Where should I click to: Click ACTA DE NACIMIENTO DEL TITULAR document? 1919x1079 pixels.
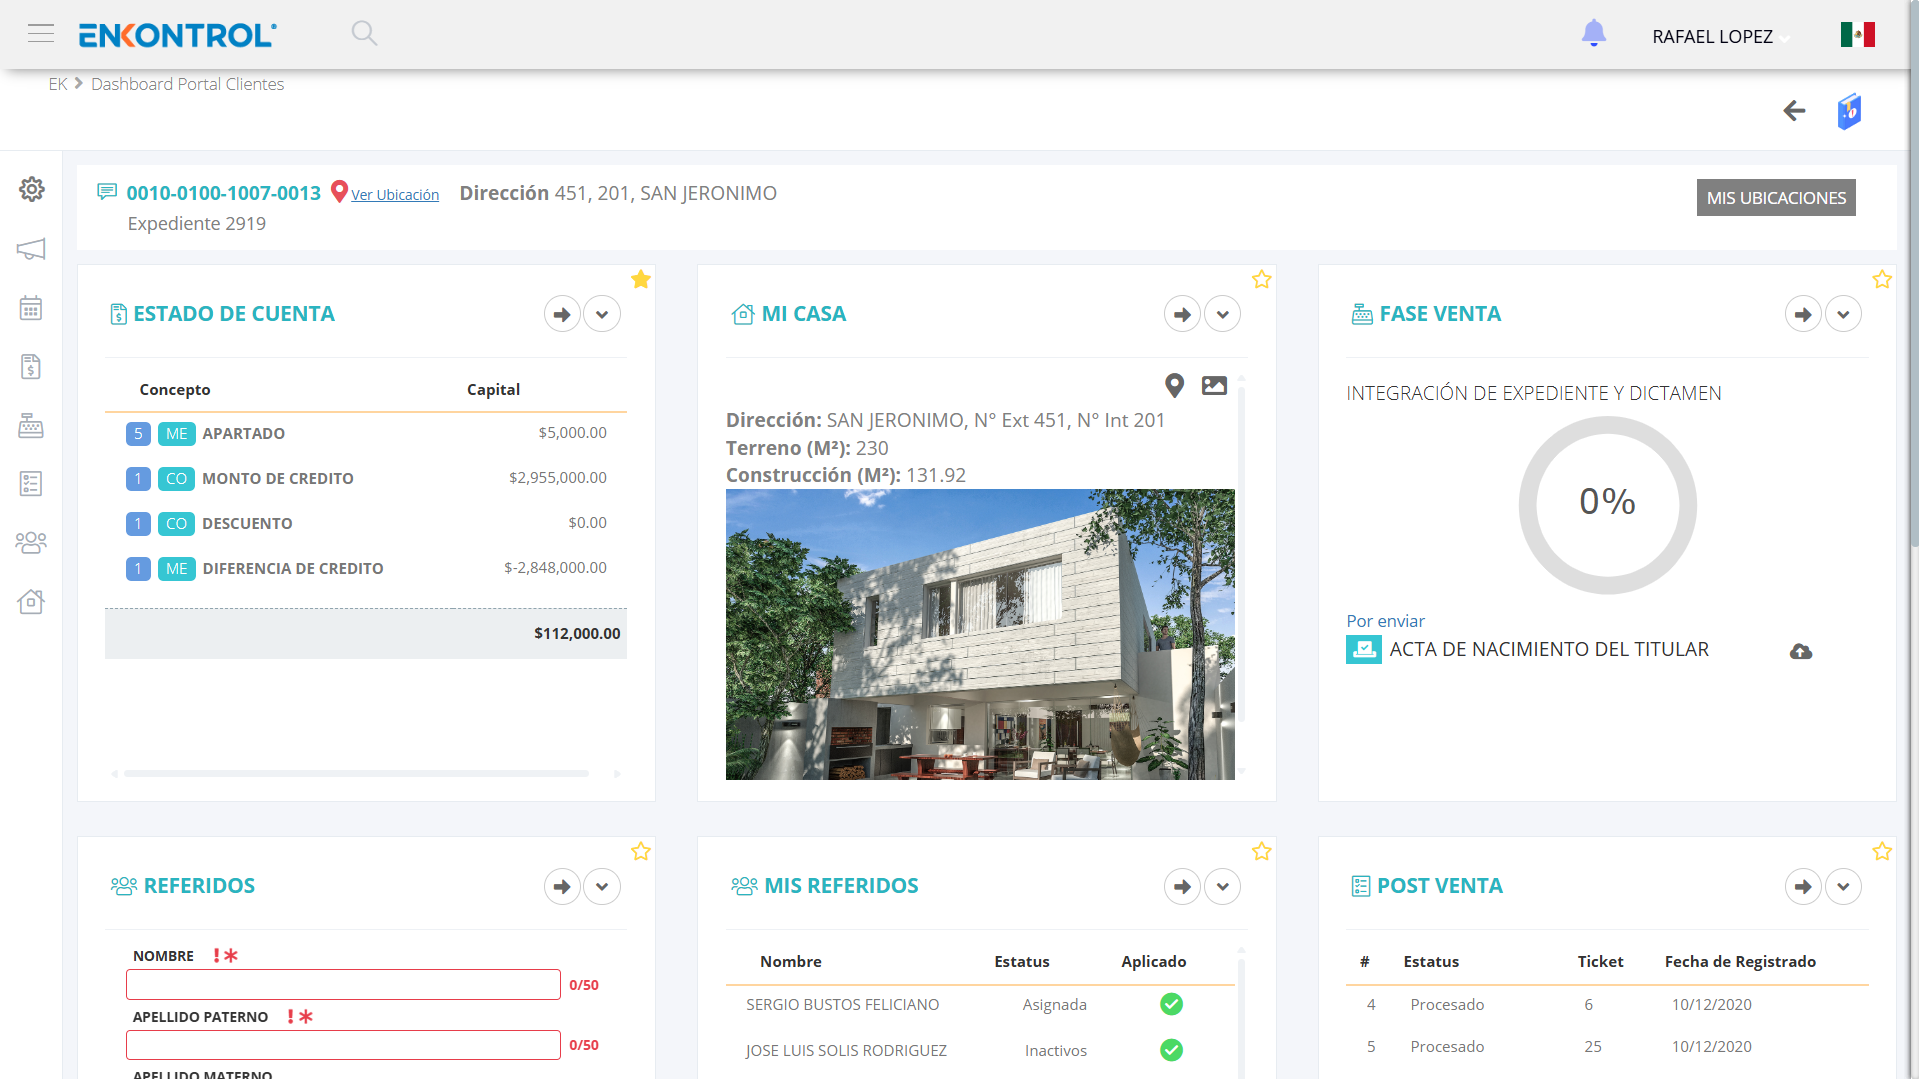point(1549,649)
